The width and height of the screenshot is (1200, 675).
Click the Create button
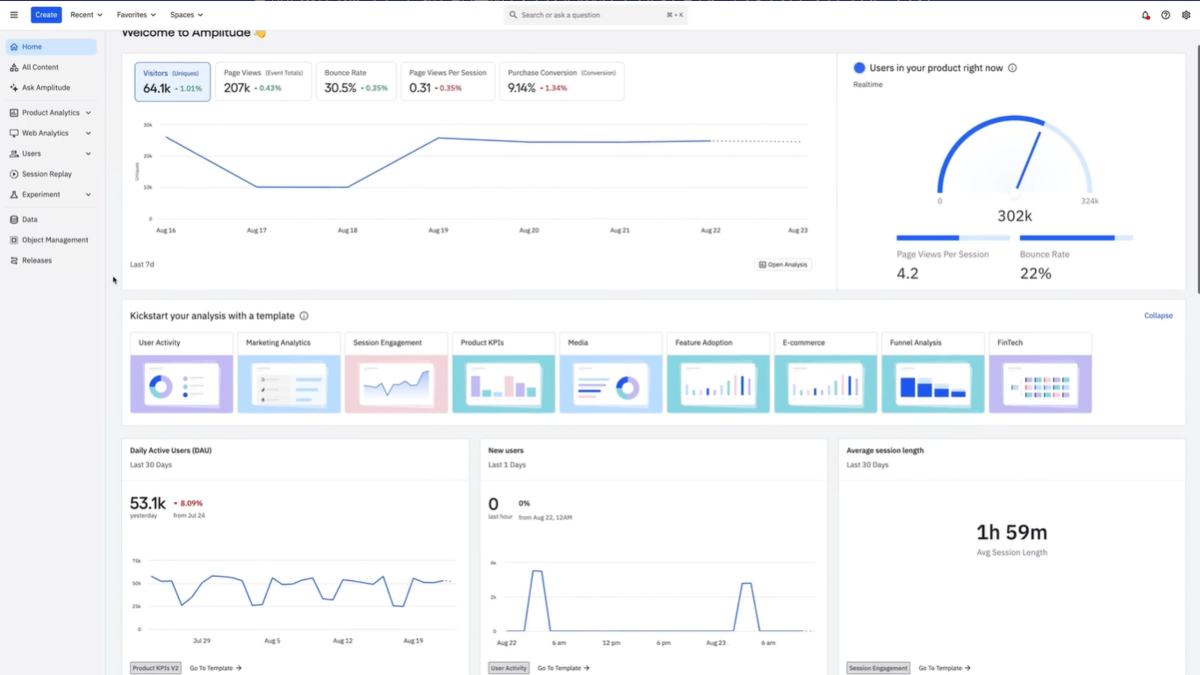tap(46, 15)
